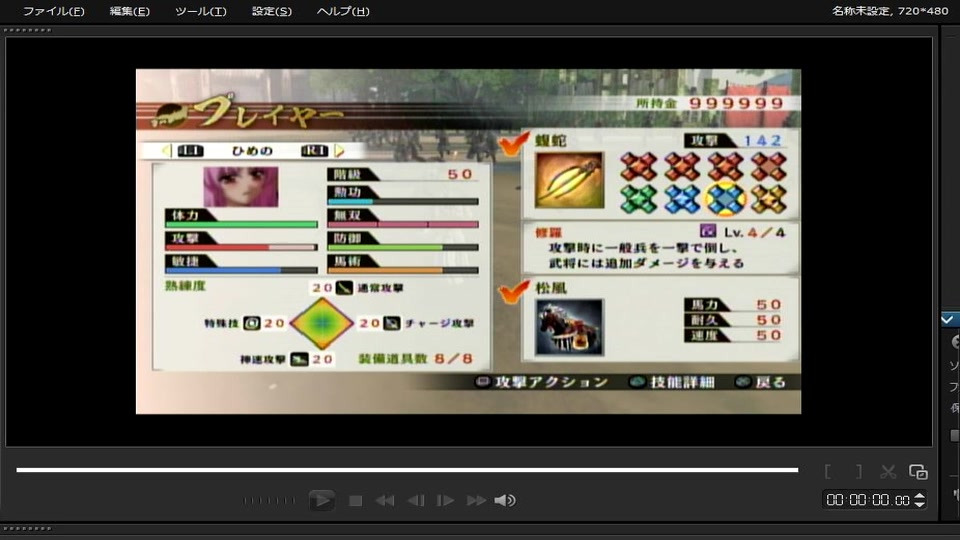The width and height of the screenshot is (960, 540).
Task: Split the clip with the scissors icon
Action: point(888,471)
